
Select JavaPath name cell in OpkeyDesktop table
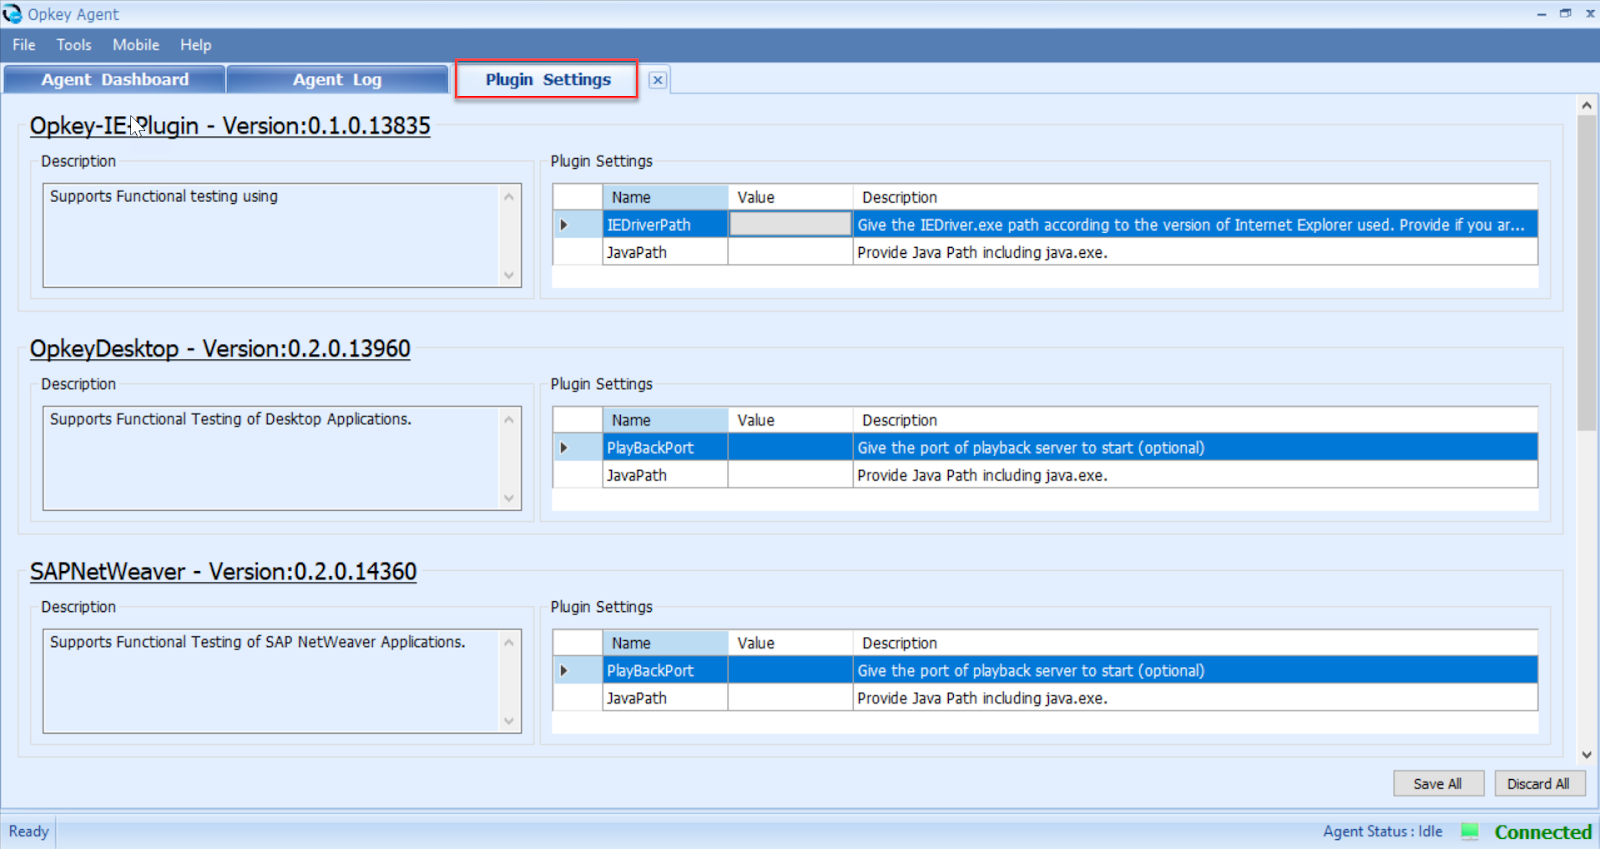click(x=666, y=475)
